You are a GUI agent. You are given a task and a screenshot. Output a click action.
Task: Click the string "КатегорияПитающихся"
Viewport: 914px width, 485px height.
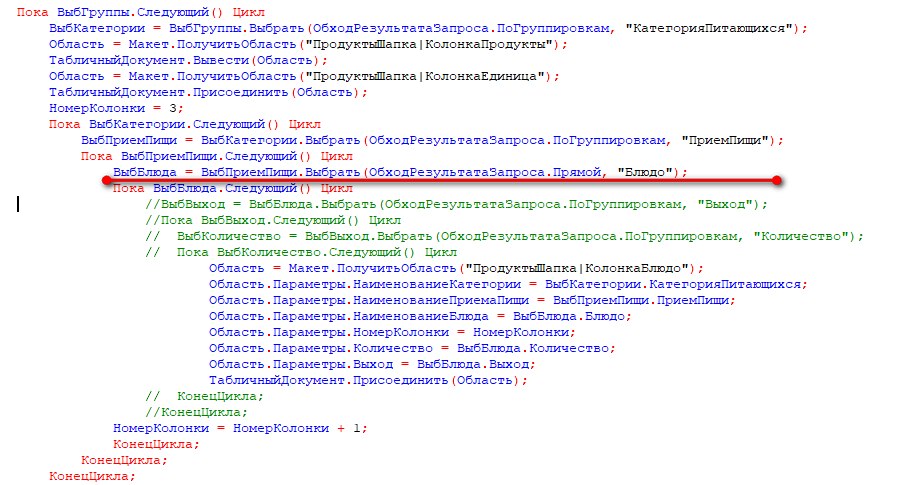(708, 28)
